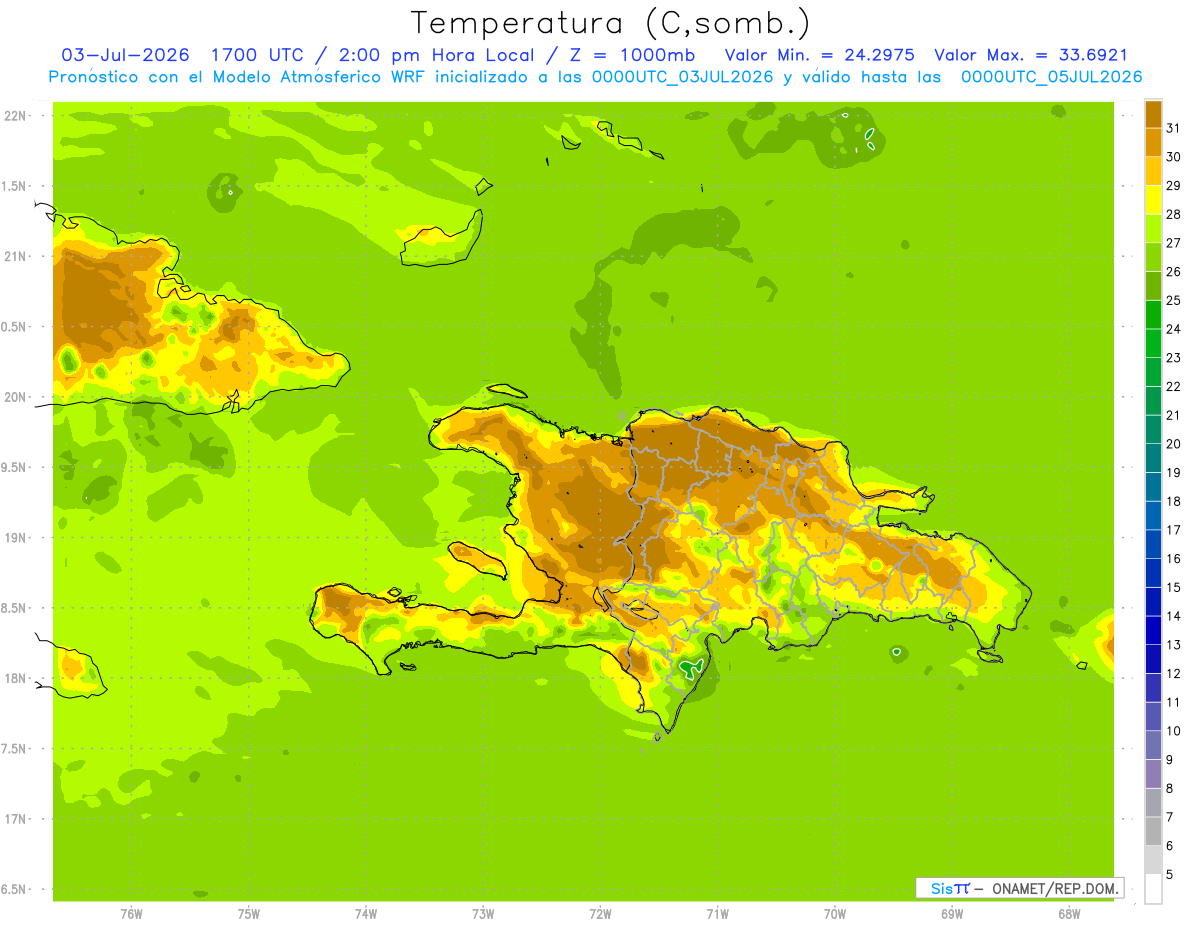Click the yellow legend swatch between 28 and 29
The width and height of the screenshot is (1200, 927).
click(x=1153, y=200)
